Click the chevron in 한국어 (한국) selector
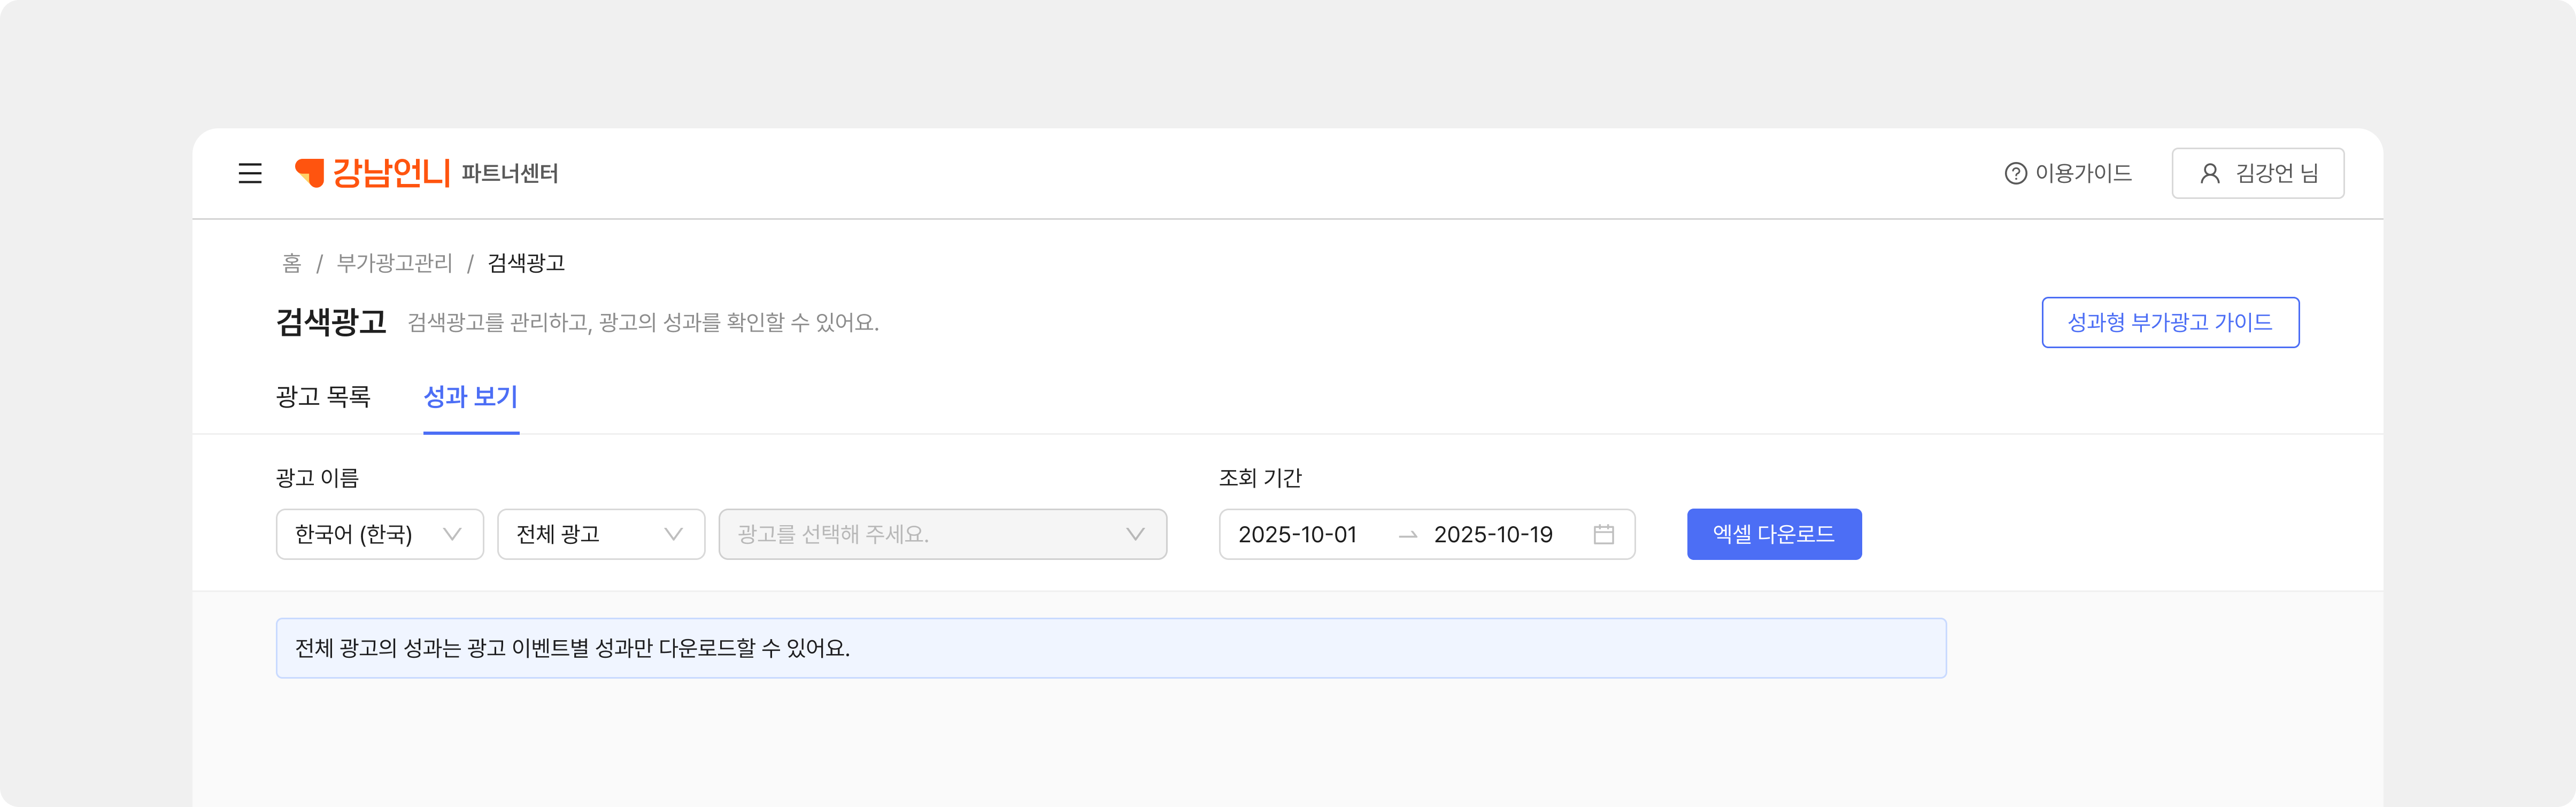 (x=452, y=534)
